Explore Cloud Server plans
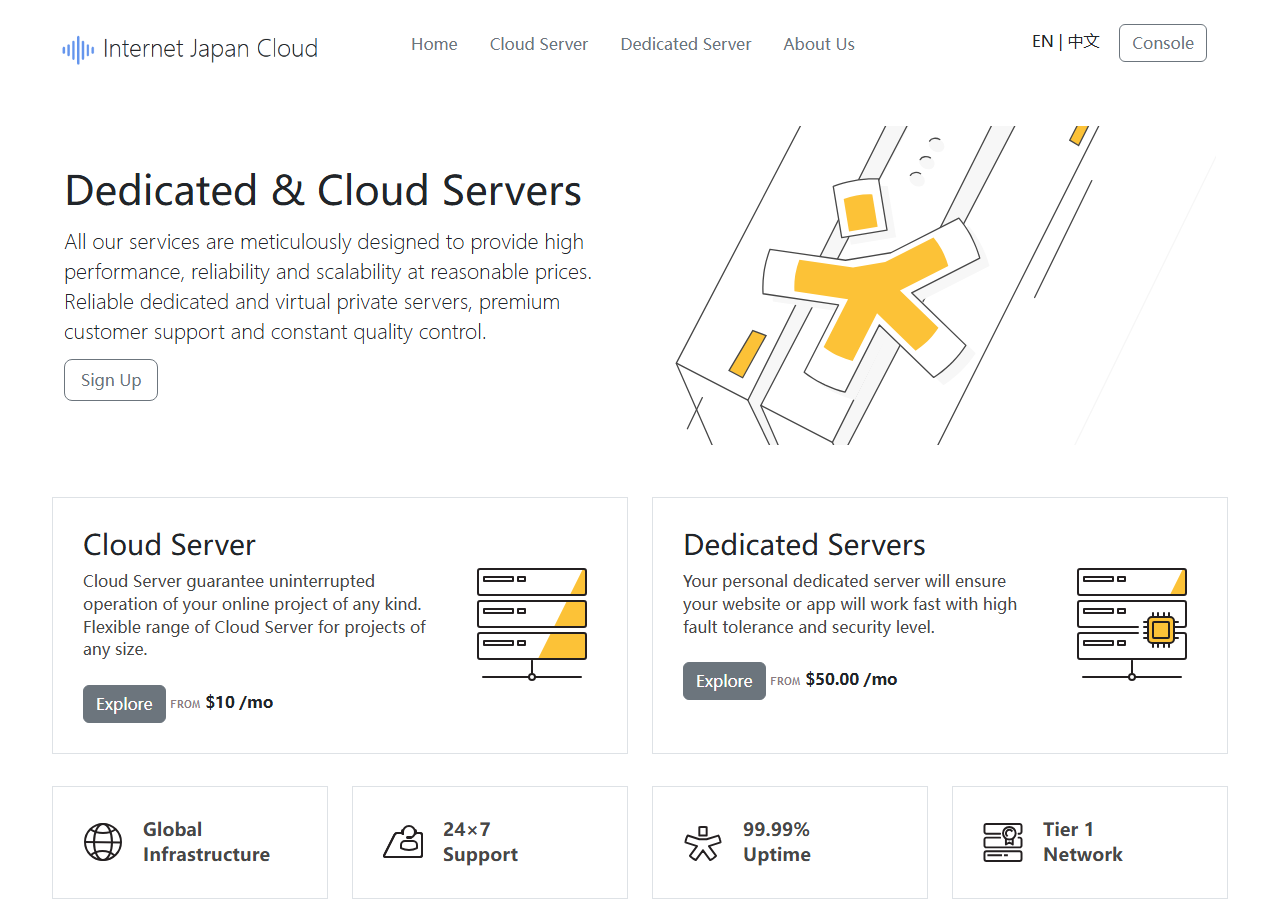 click(x=124, y=704)
